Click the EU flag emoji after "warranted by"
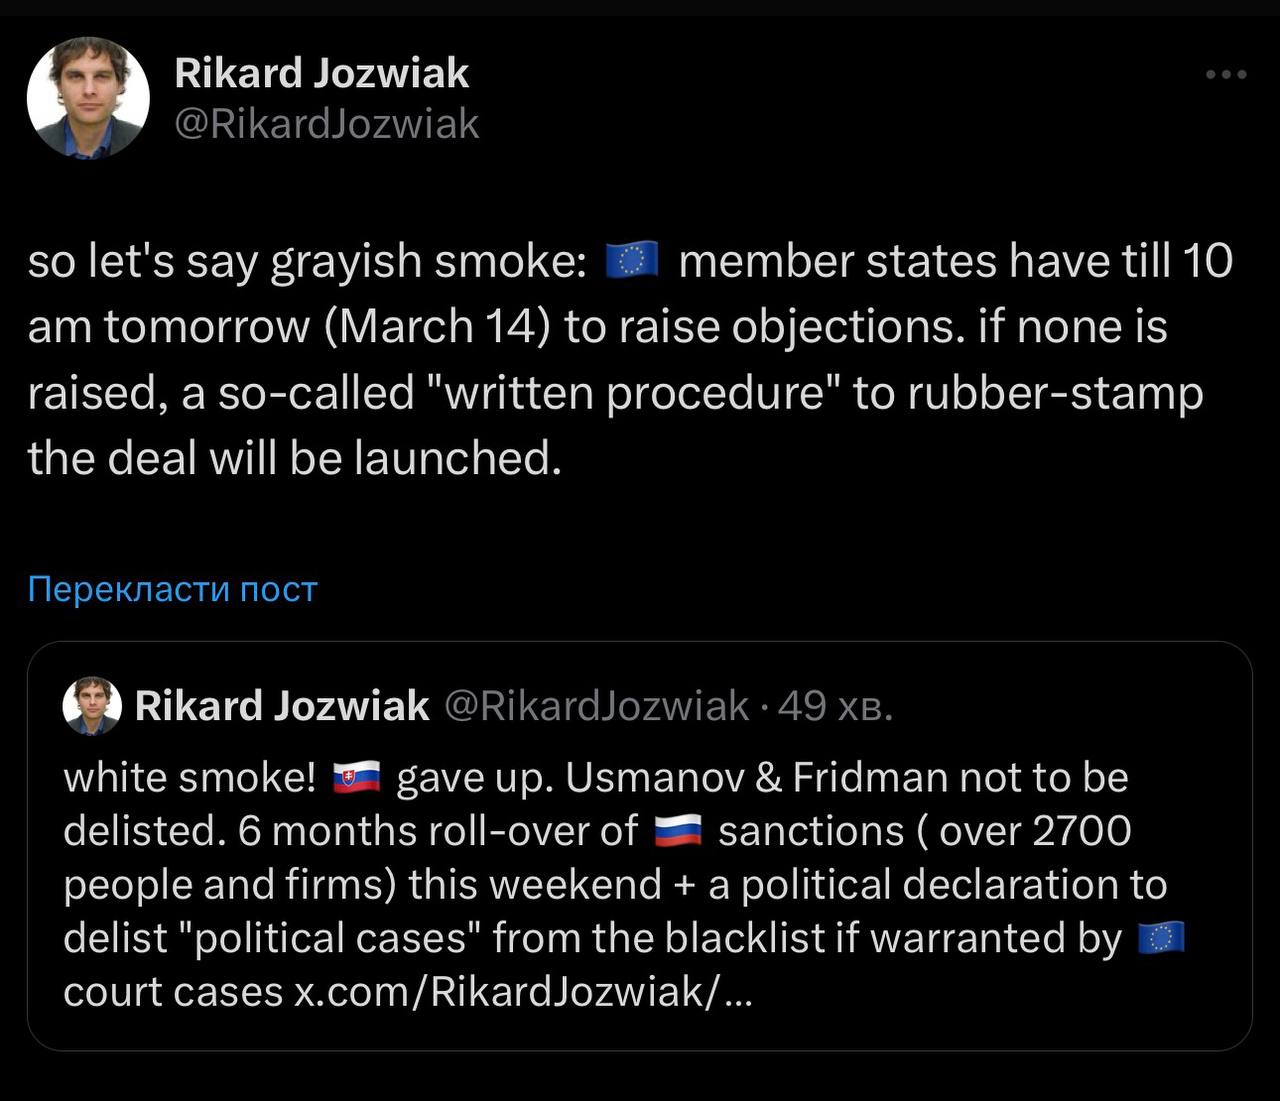 1161,939
